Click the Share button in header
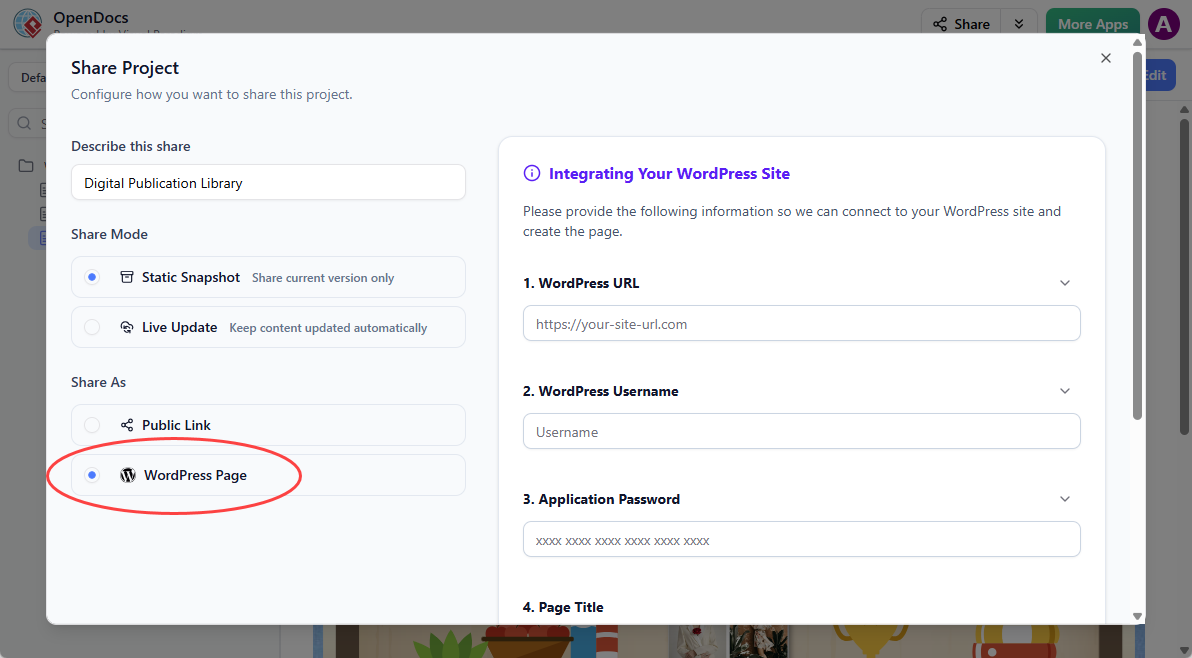Viewport: 1192px width, 658px height. (961, 24)
